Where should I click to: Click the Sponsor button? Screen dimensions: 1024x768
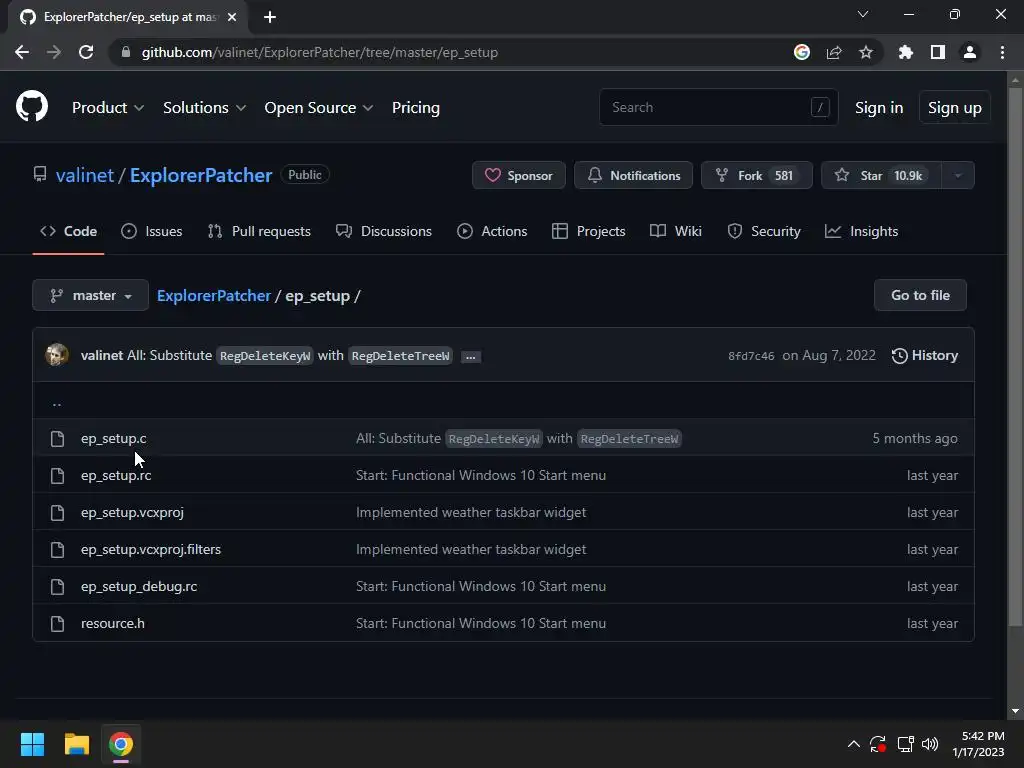(519, 175)
